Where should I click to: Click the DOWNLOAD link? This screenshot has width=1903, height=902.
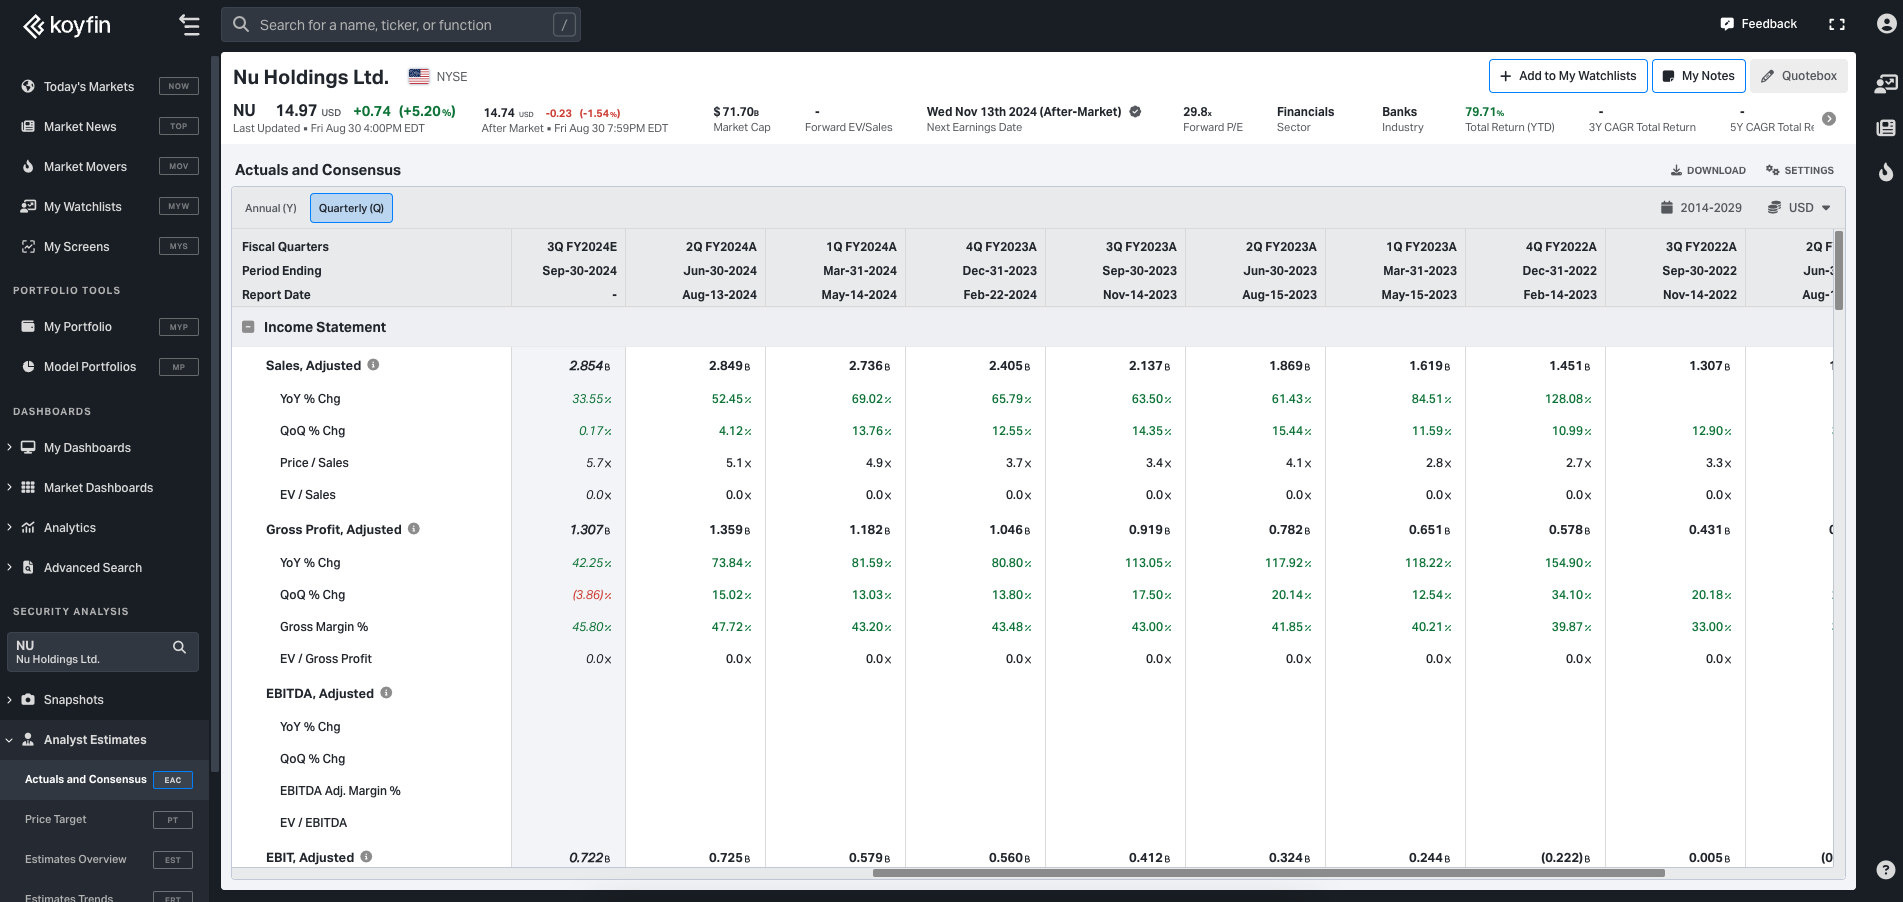pos(1708,171)
